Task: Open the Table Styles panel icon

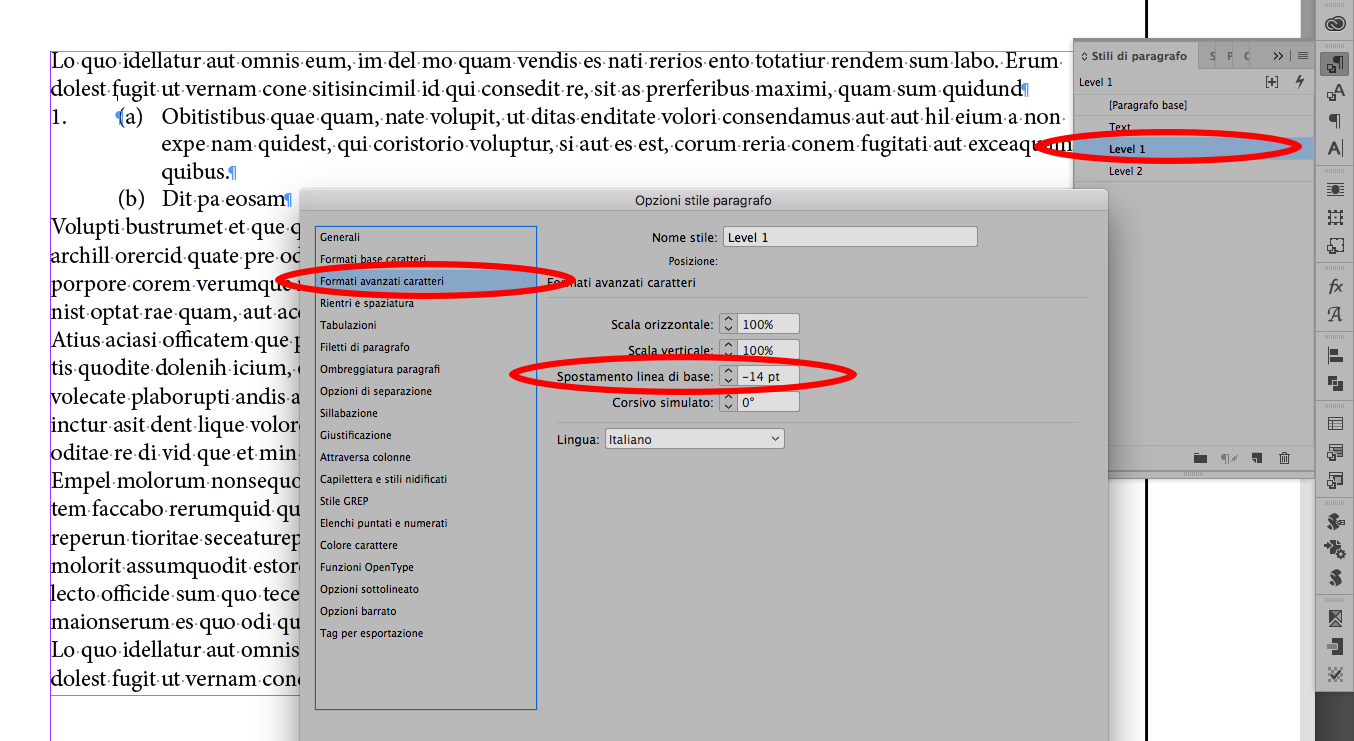Action: point(1335,452)
